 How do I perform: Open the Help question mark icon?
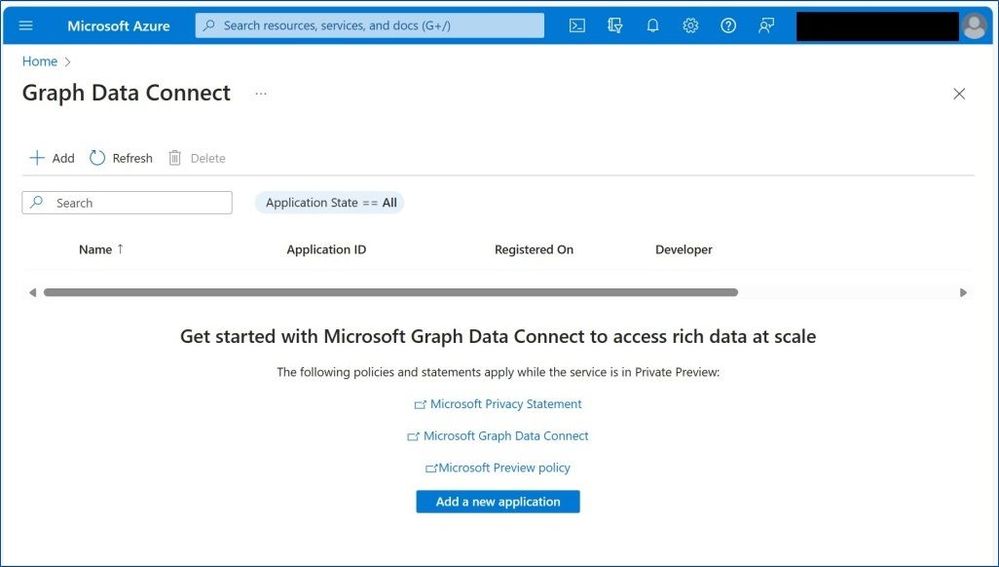(x=728, y=26)
